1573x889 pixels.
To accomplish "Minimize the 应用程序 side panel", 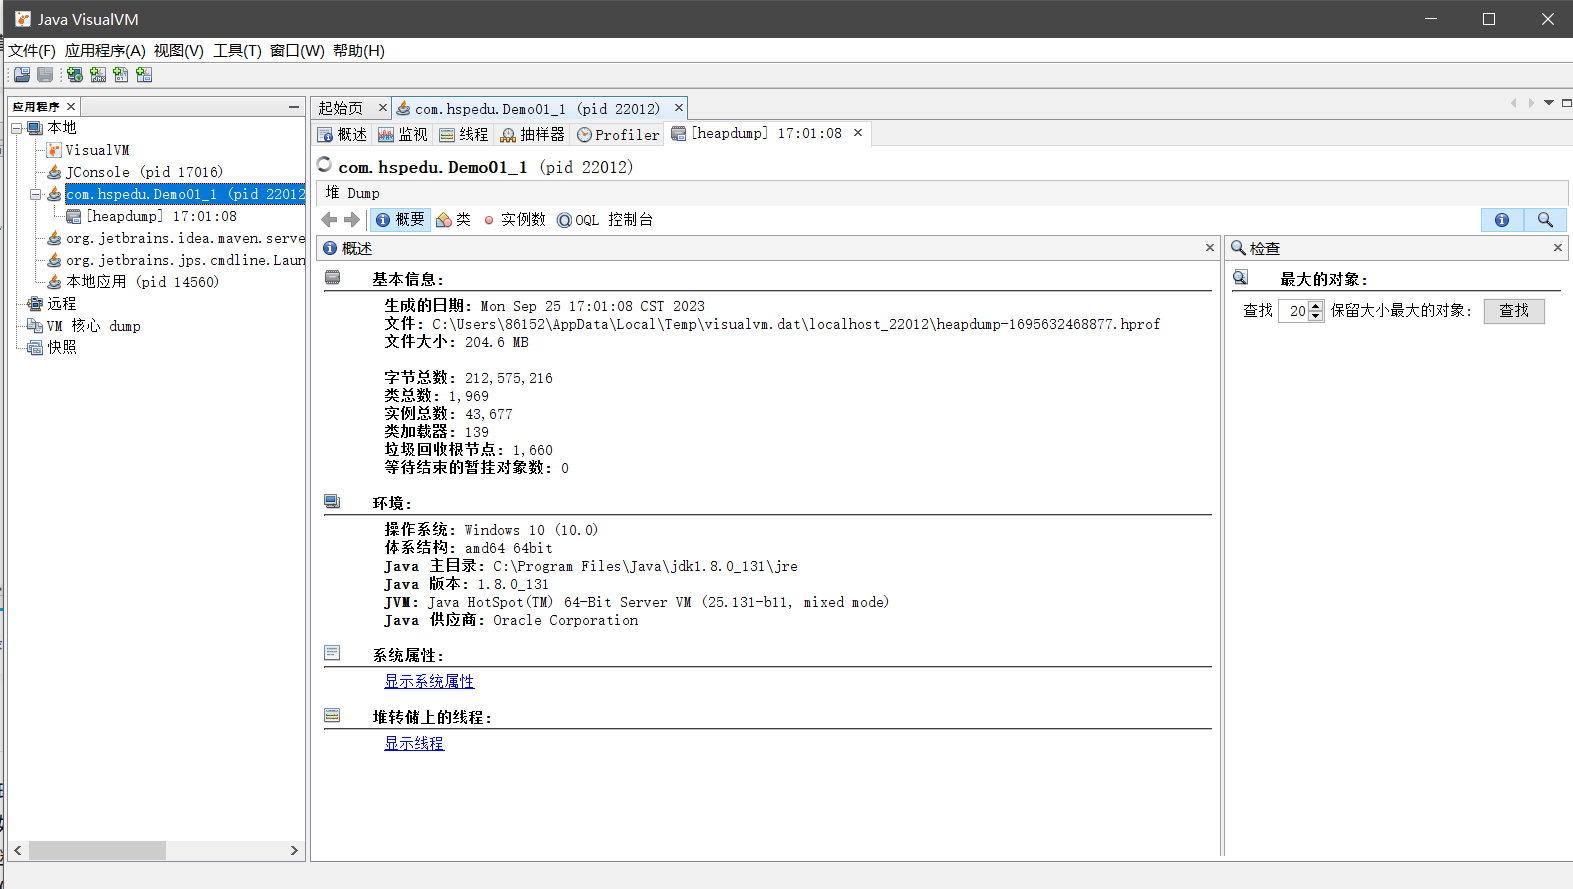I will [x=294, y=106].
